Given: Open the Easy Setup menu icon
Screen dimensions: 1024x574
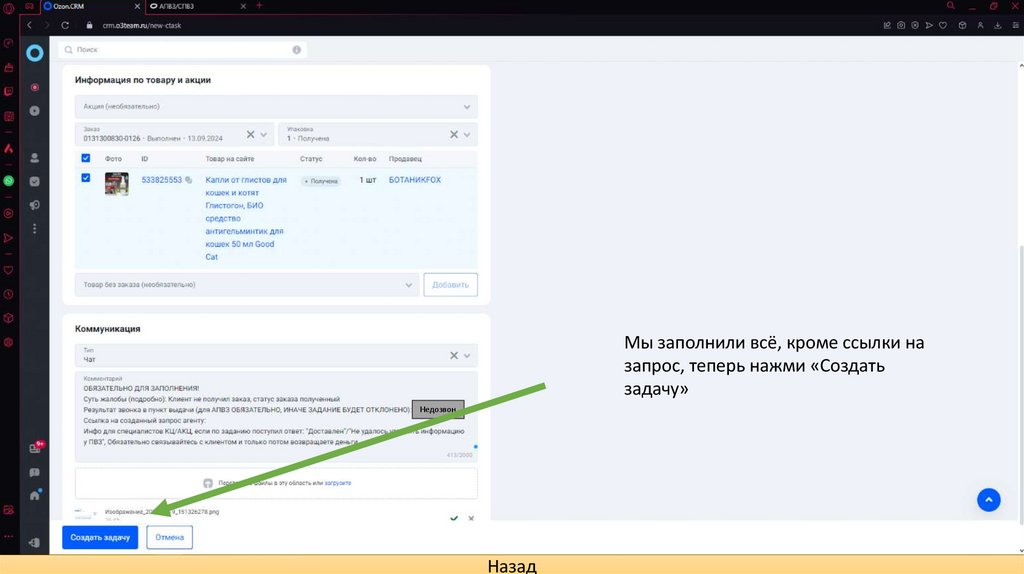Looking at the screenshot, I should (x=1015, y=25).
